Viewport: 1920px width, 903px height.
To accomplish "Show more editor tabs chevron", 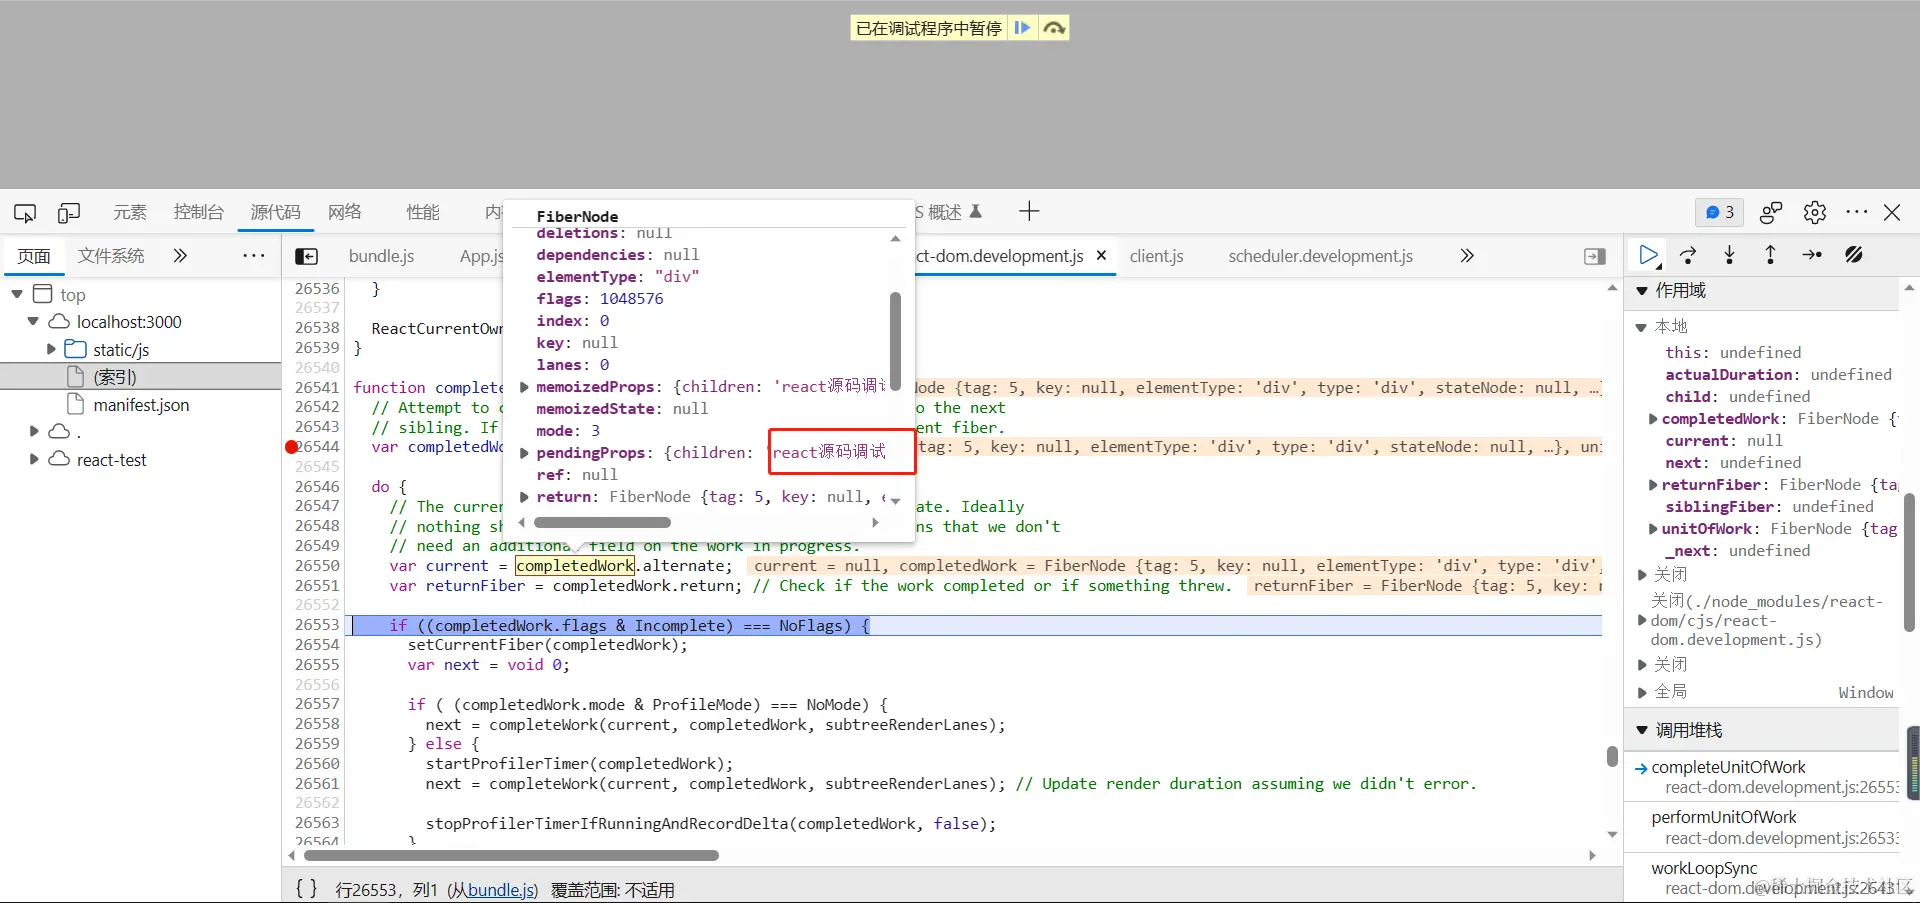I will [x=1467, y=256].
